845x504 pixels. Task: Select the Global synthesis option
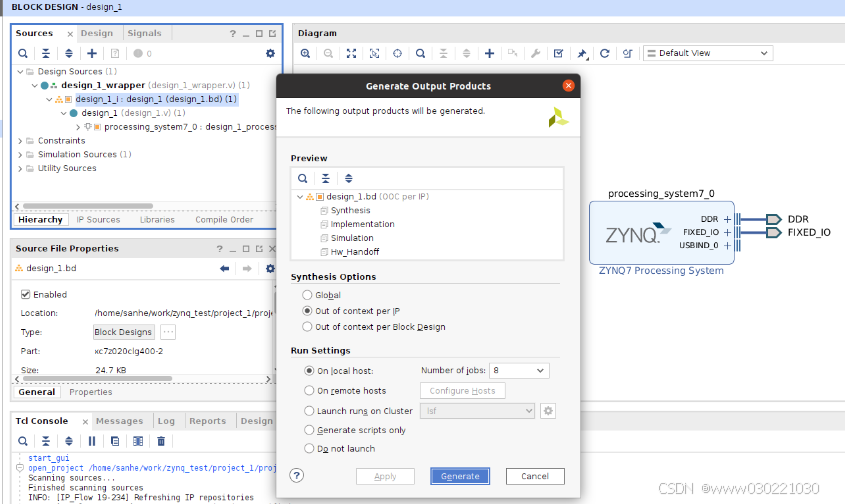tap(307, 295)
